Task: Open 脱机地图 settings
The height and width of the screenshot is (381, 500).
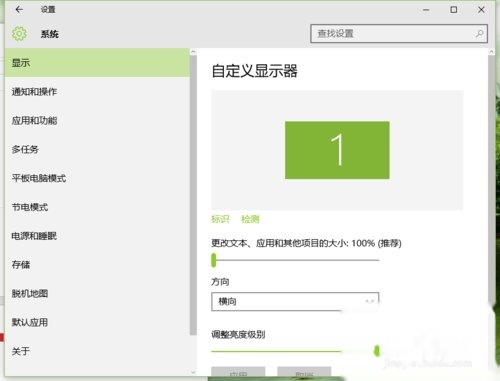Action: pos(97,293)
